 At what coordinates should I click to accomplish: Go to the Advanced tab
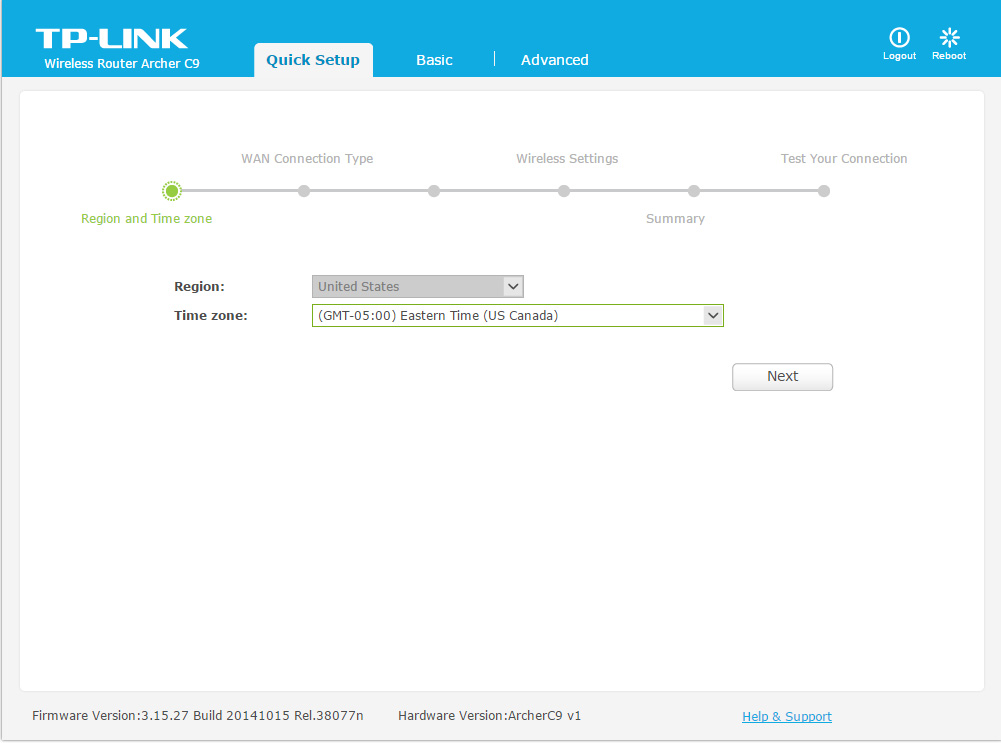pos(554,60)
